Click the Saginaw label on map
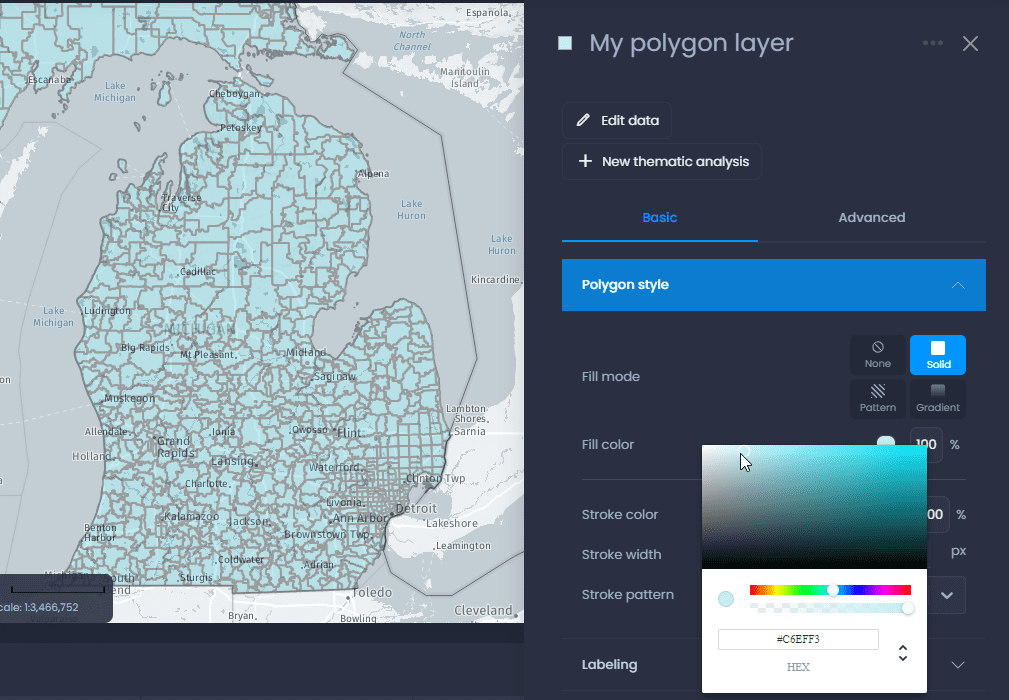 (334, 376)
